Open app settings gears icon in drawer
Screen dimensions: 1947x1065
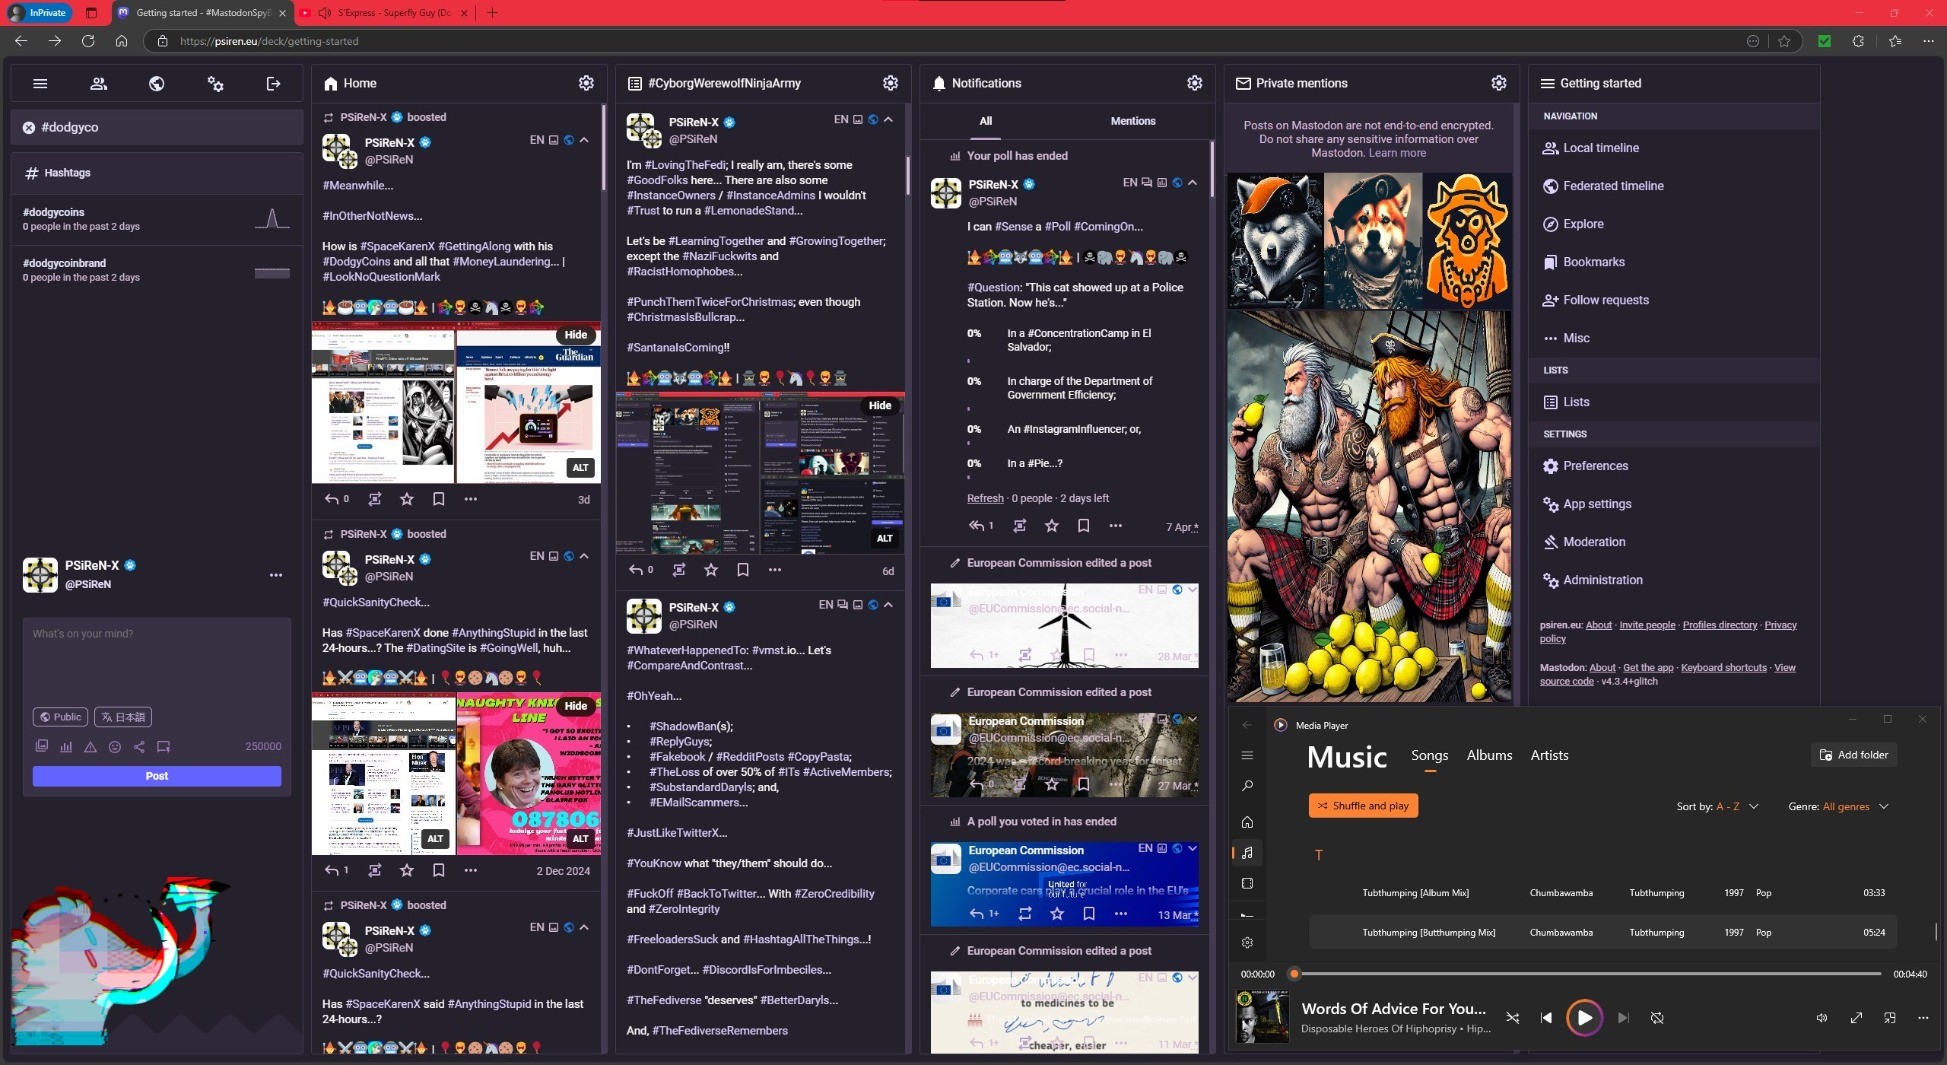(x=215, y=84)
